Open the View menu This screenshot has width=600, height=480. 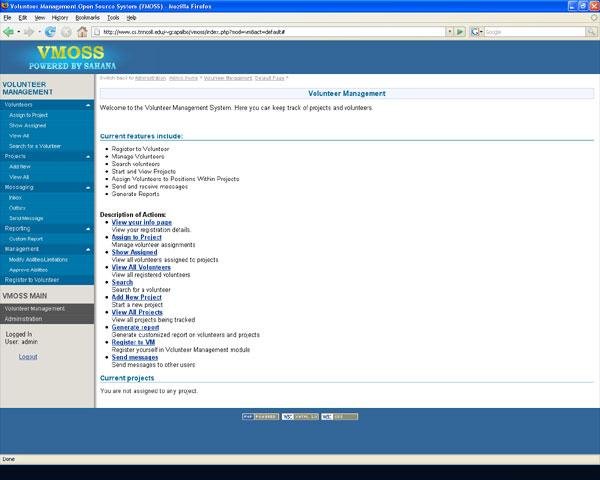[40, 18]
